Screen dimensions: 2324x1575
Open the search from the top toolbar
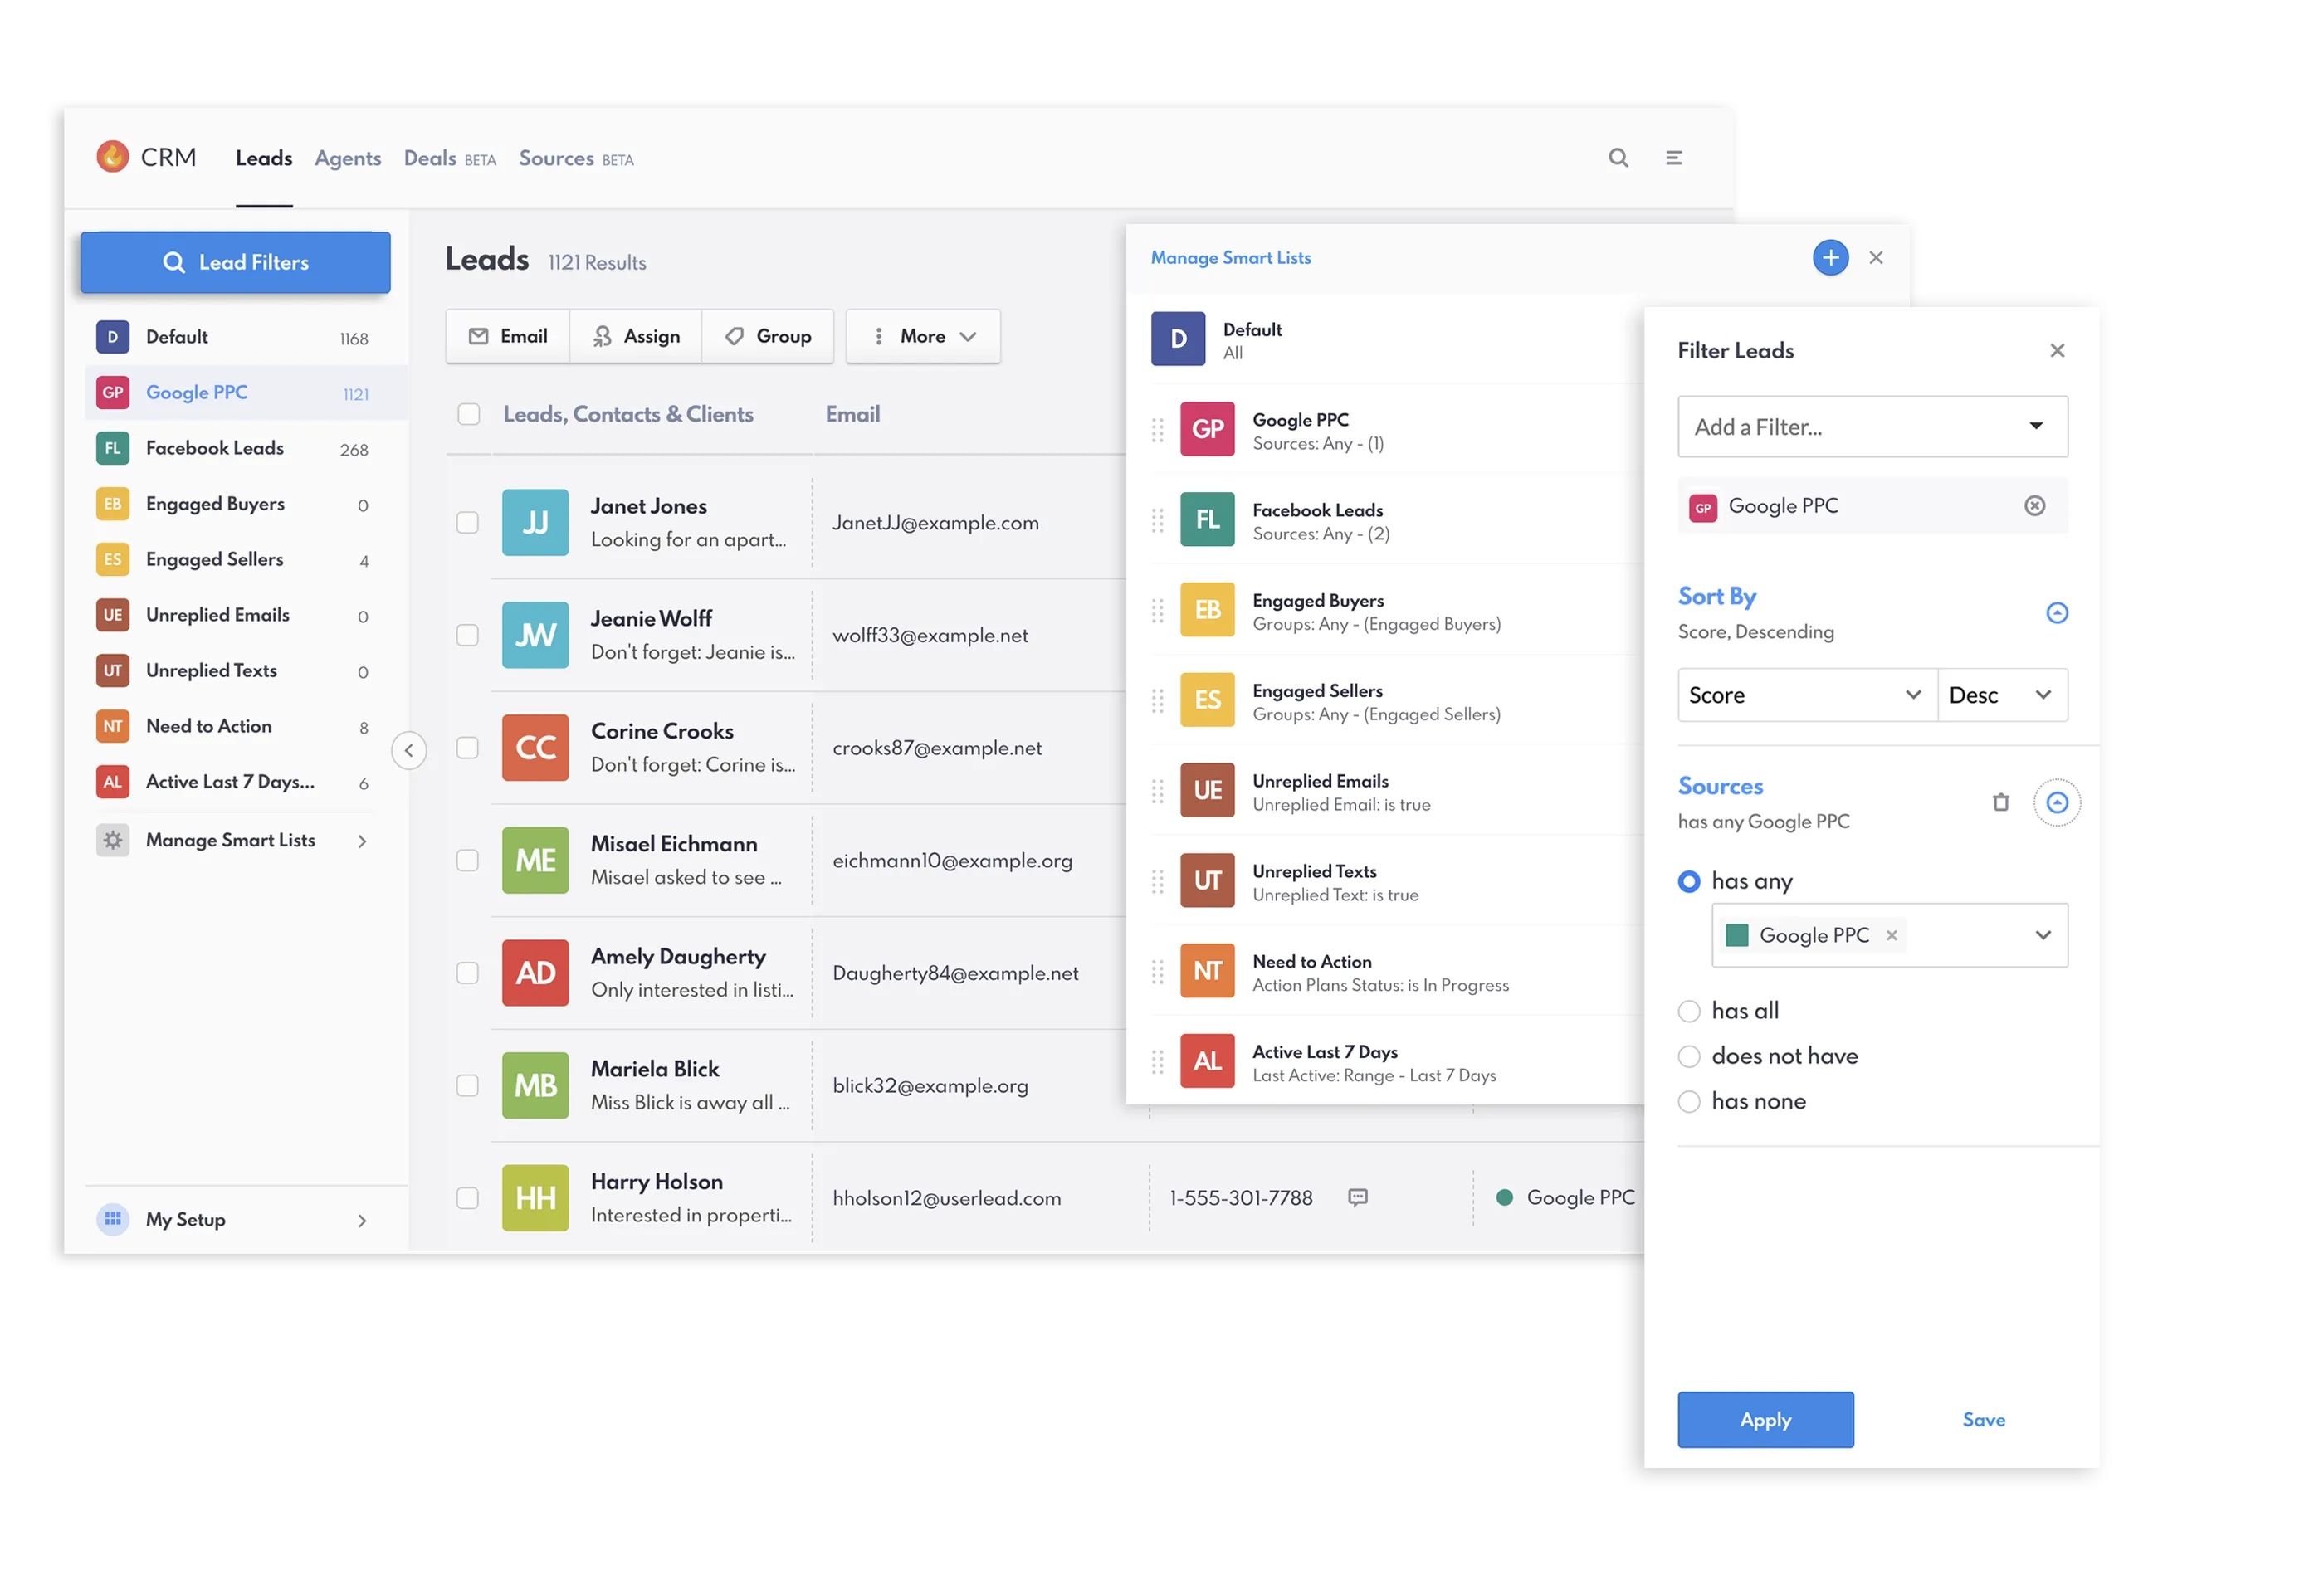1618,157
